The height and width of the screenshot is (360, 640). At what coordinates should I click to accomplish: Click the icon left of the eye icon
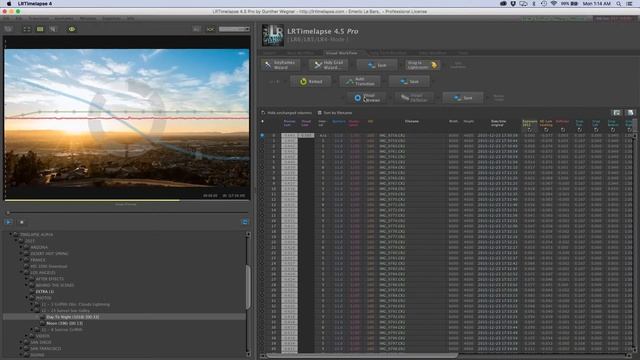coord(53,29)
